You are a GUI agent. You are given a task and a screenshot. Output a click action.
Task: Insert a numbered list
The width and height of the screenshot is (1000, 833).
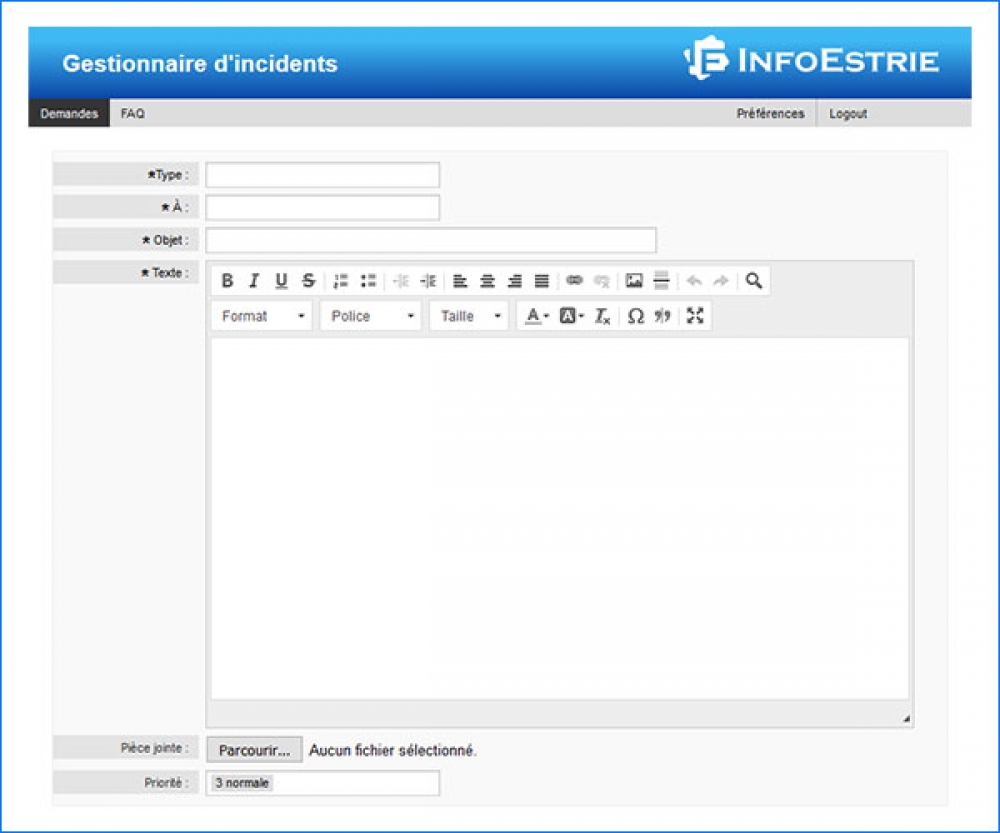pyautogui.click(x=341, y=281)
